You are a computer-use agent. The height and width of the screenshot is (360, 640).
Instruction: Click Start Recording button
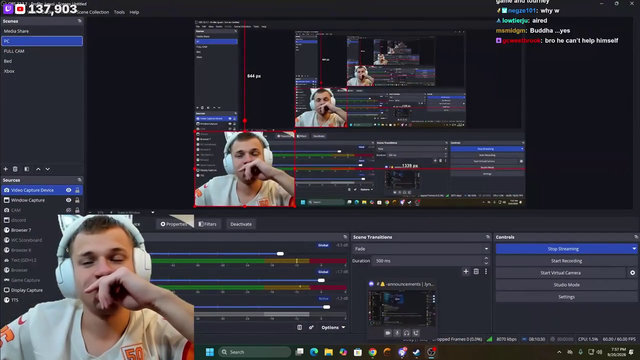click(567, 261)
